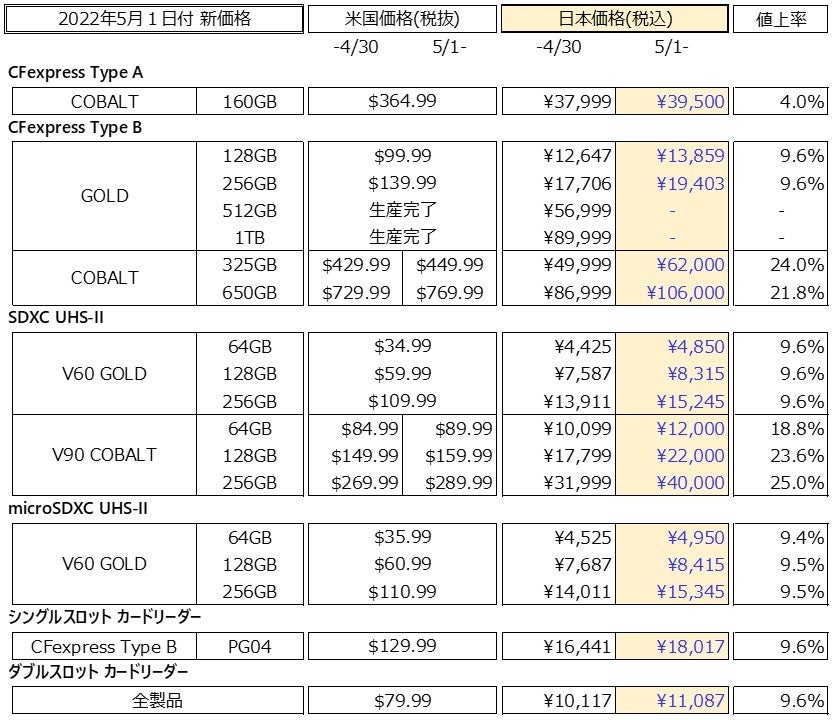Select the 'V60 GOLD' cell under SDXC UHS-II
This screenshot has height=720, width=834.
point(104,373)
